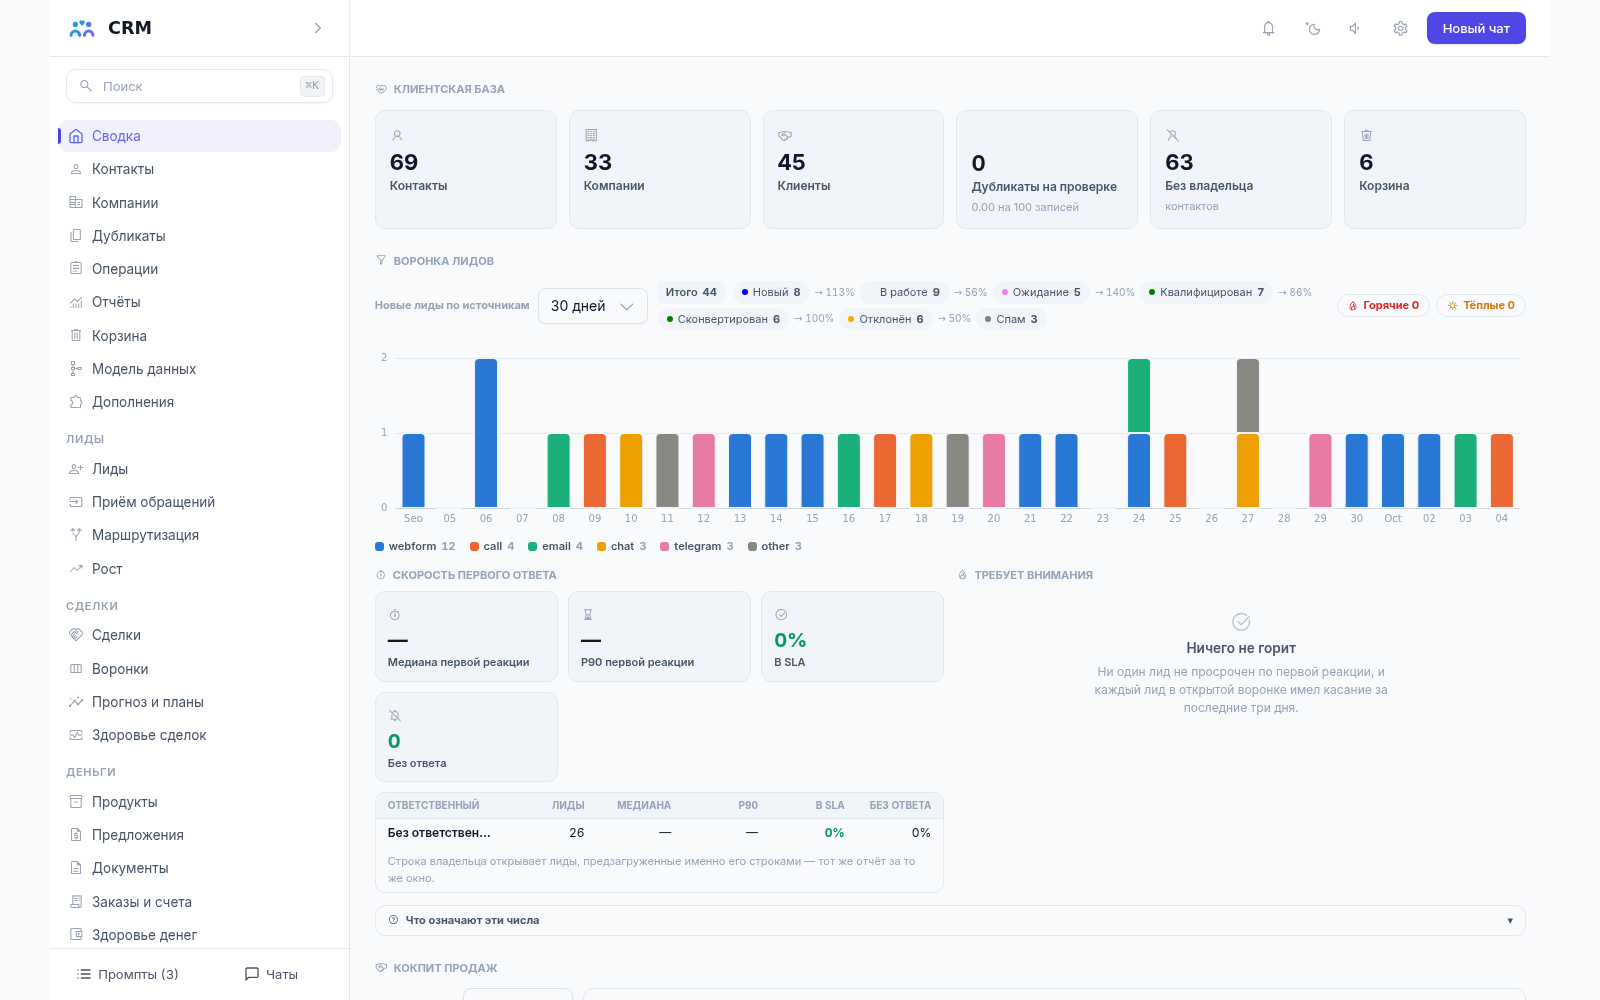Toggle webform legend color swatch
1600x1000 pixels.
click(x=380, y=546)
